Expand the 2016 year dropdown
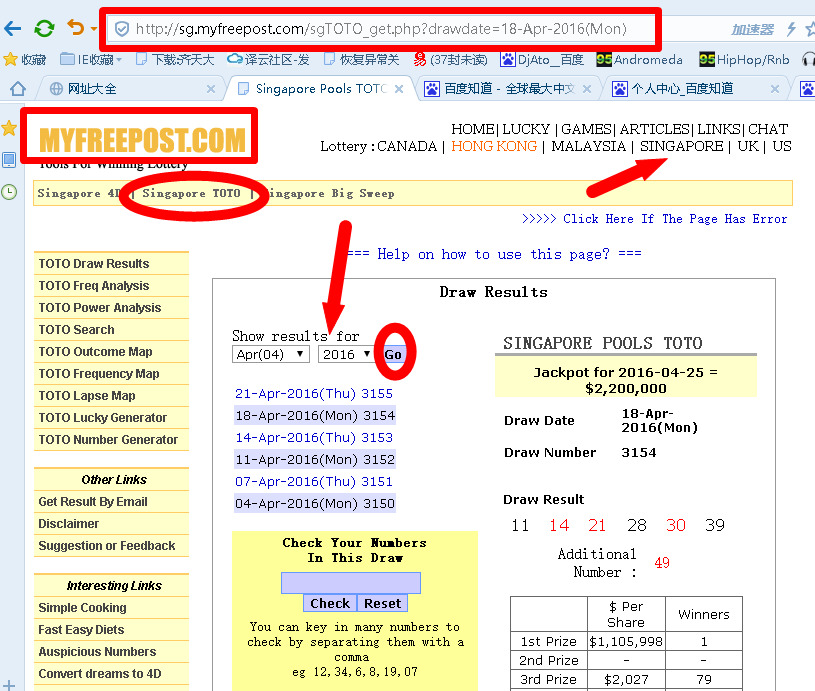 point(346,354)
